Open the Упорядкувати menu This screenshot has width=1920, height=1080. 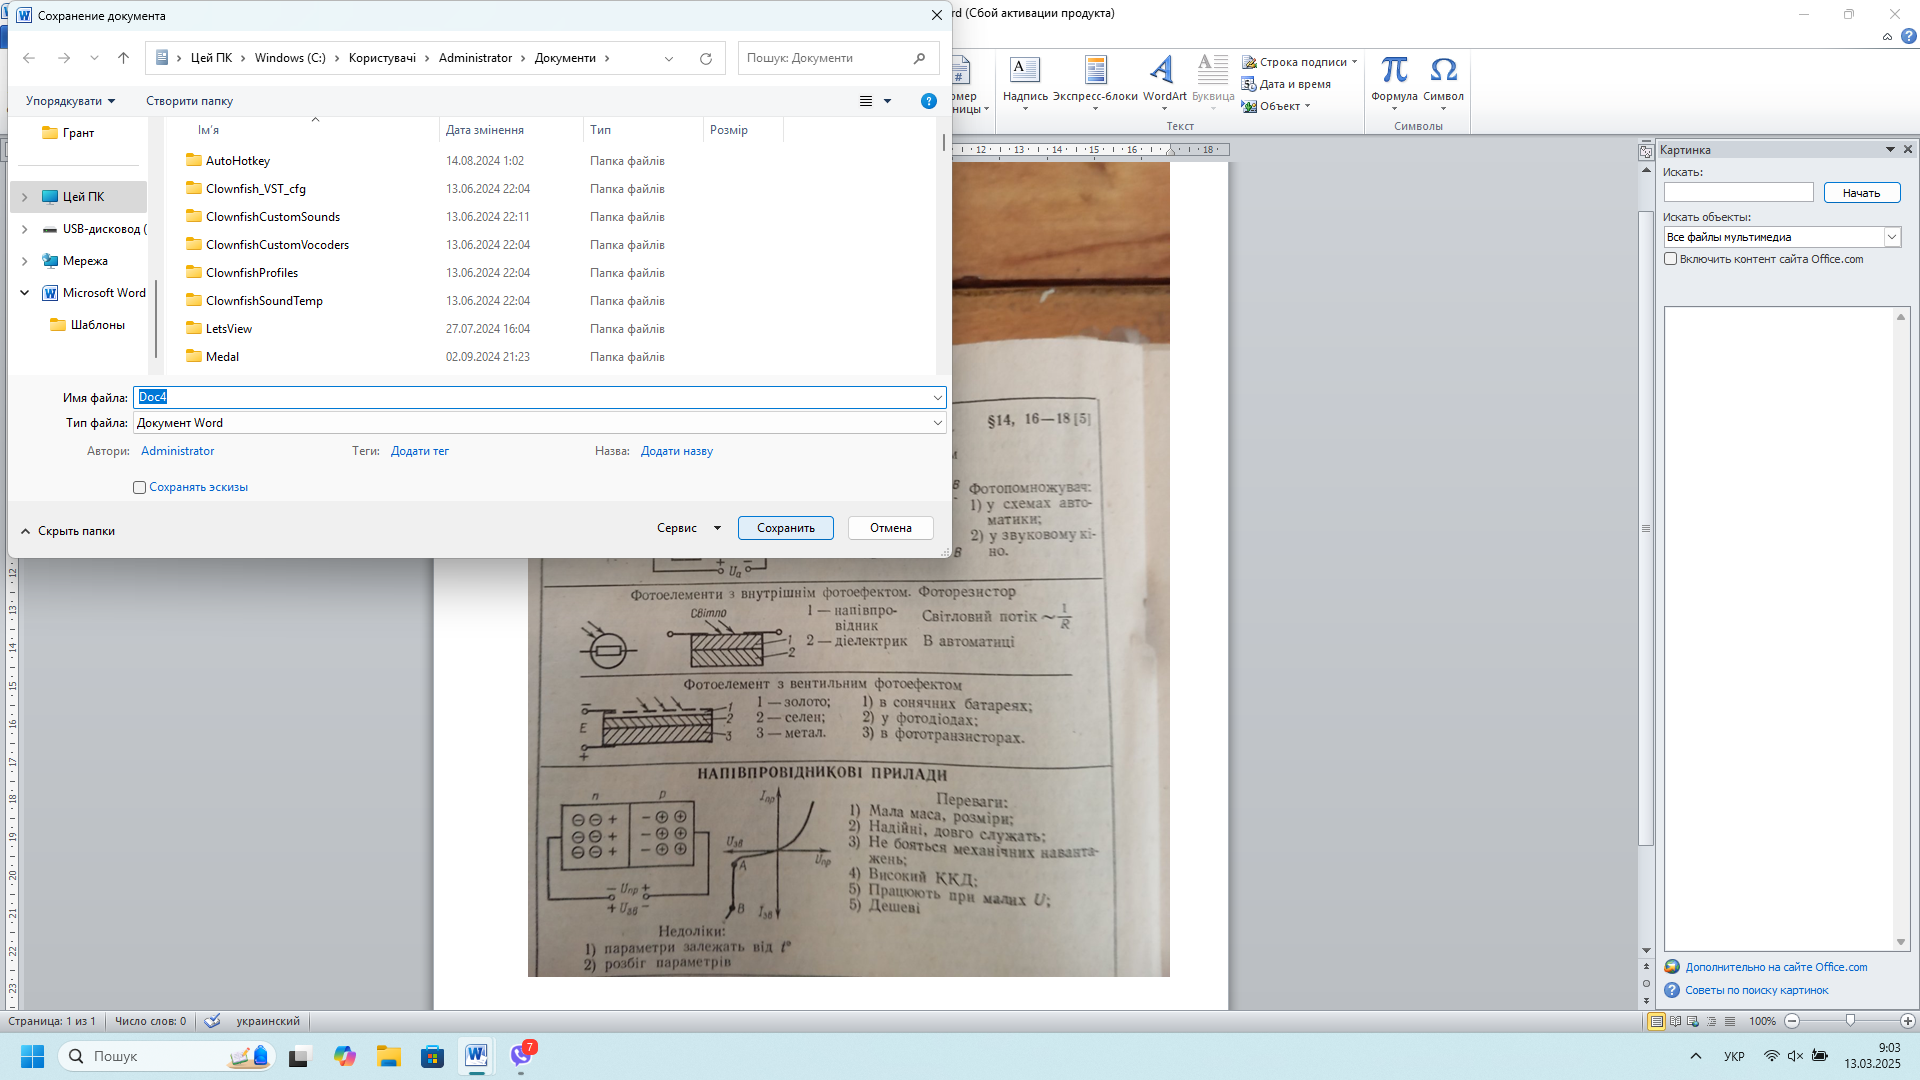click(x=70, y=101)
